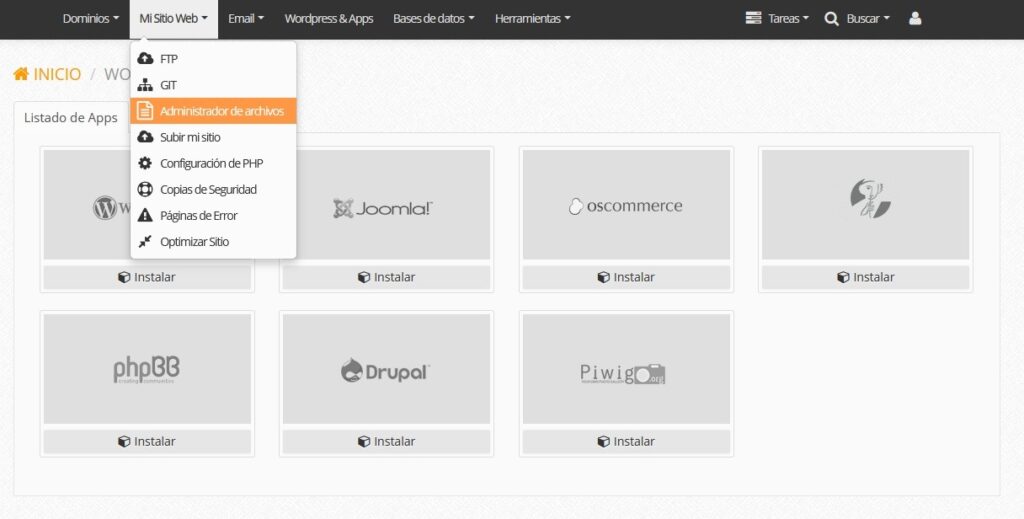Image resolution: width=1024 pixels, height=519 pixels.
Task: Select GIT from the menu
Action: [x=213, y=85]
